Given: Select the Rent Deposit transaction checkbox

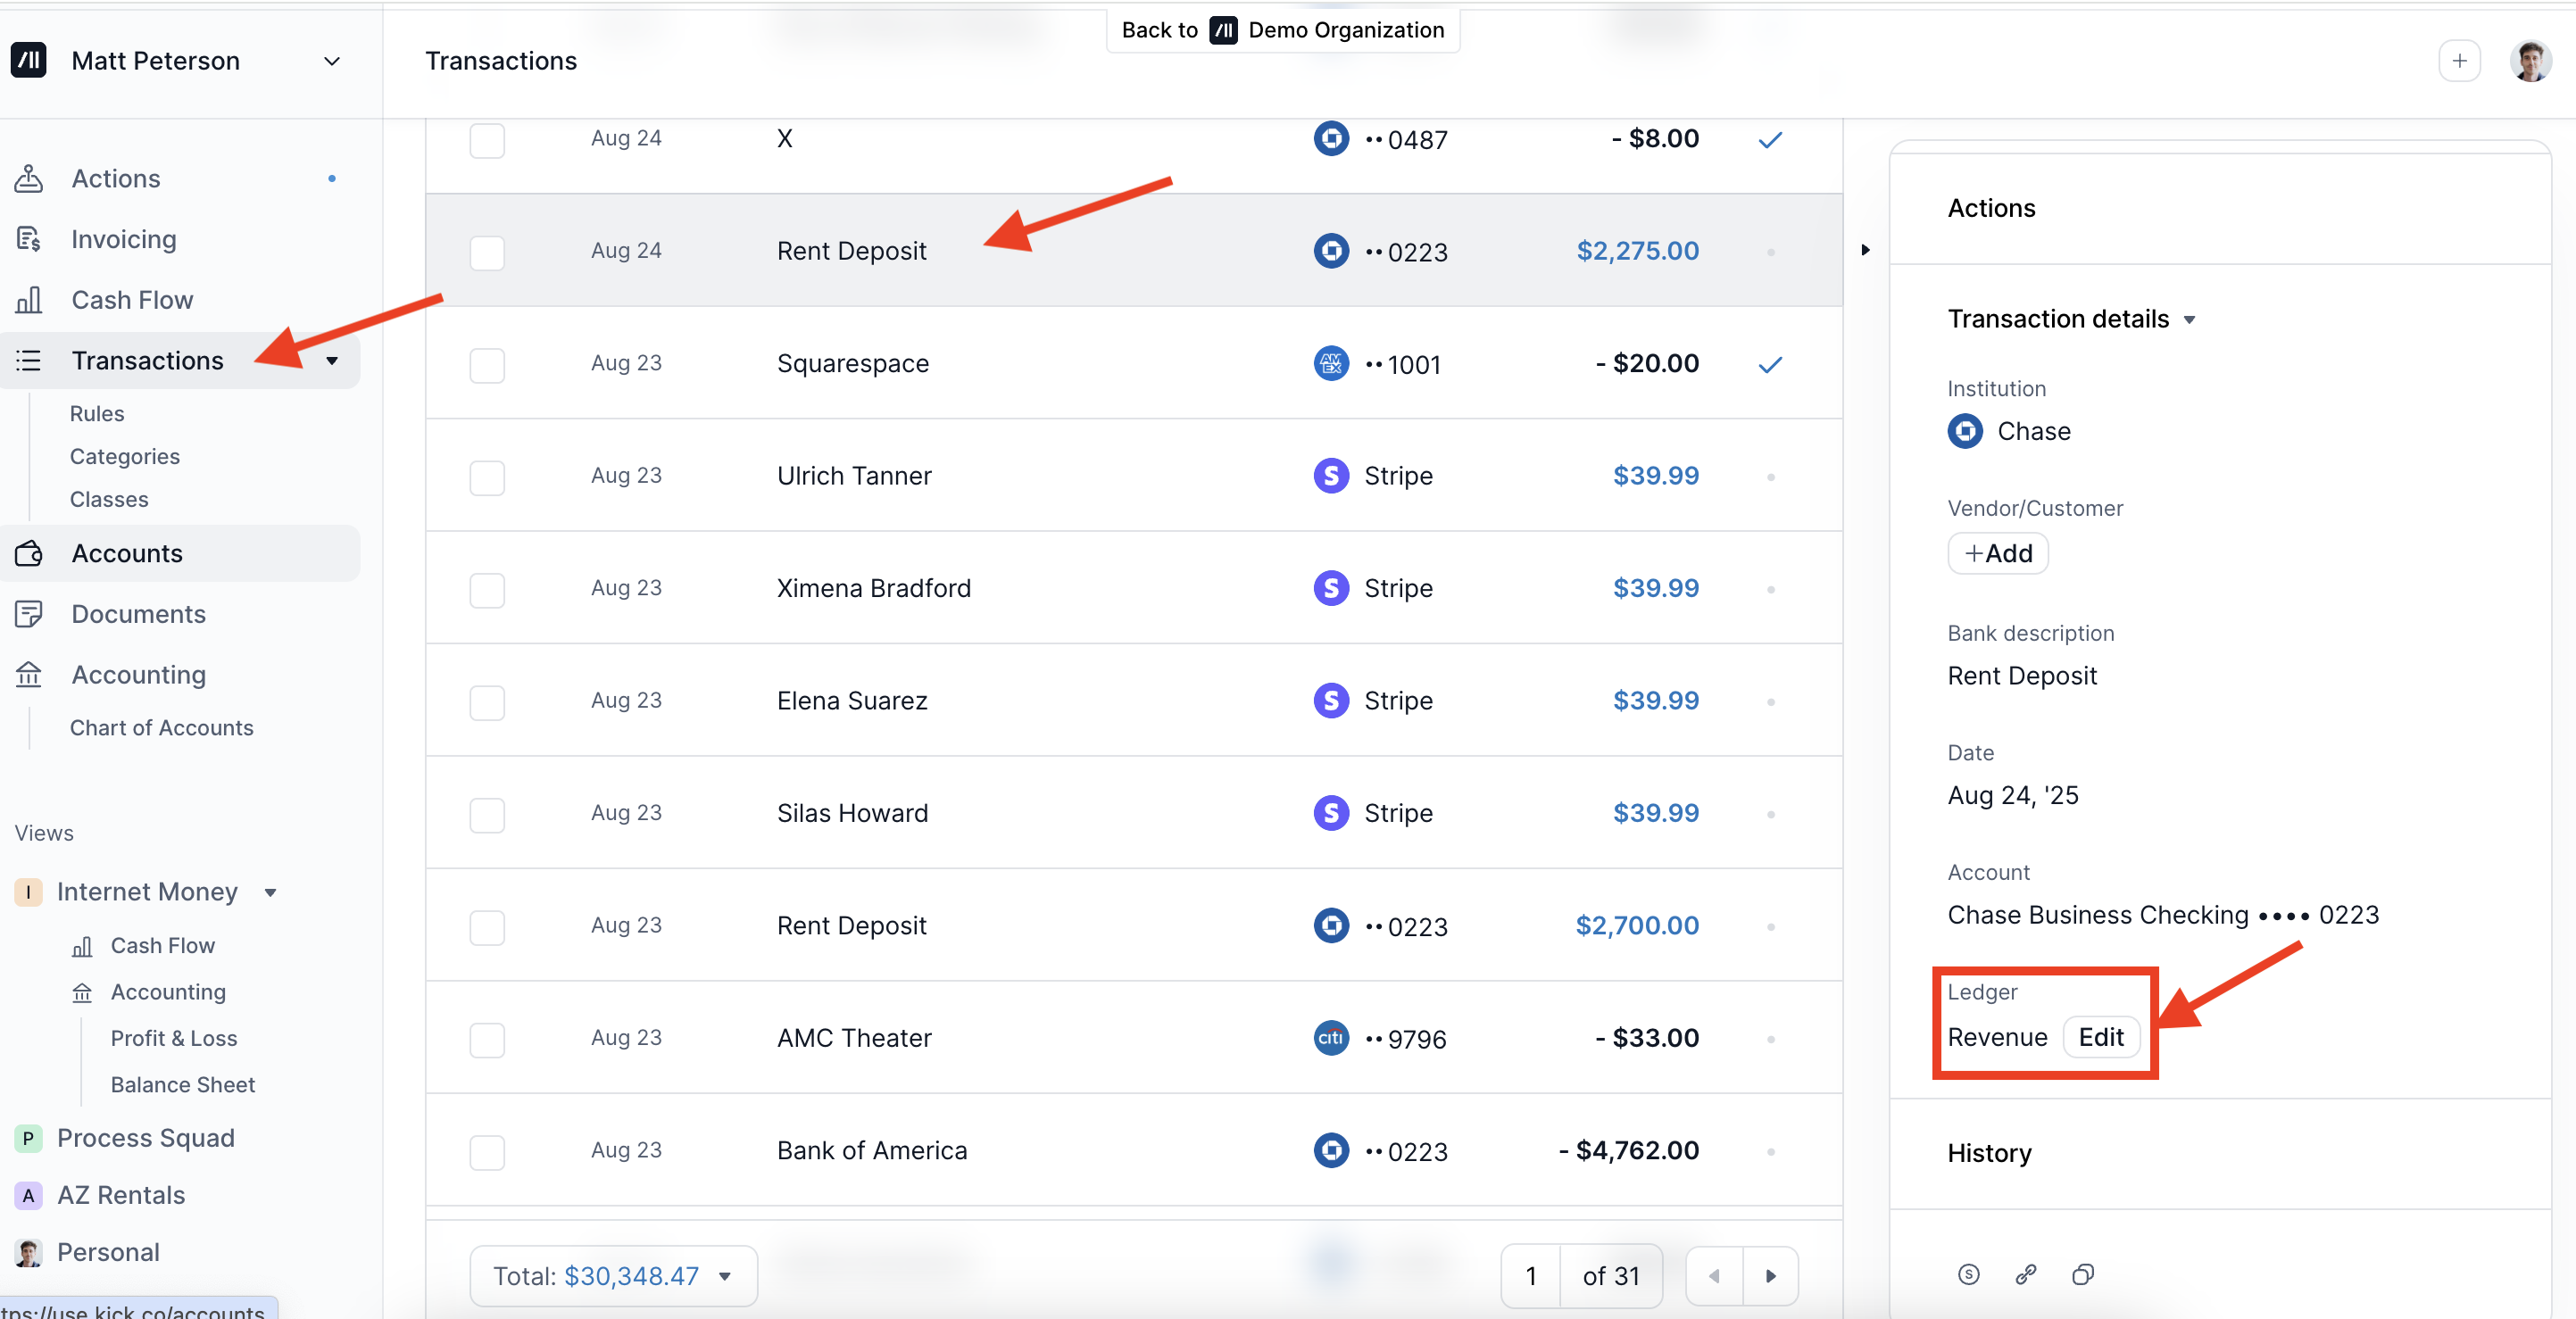Looking at the screenshot, I should pyautogui.click(x=487, y=253).
